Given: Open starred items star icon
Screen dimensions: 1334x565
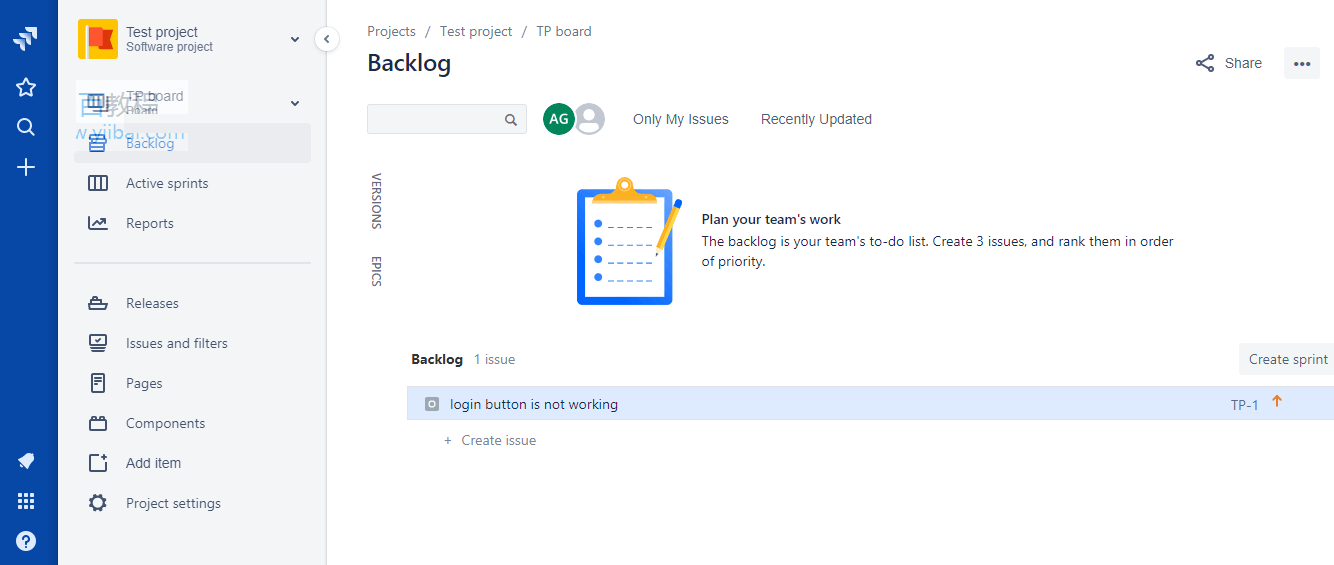Looking at the screenshot, I should 26,87.
